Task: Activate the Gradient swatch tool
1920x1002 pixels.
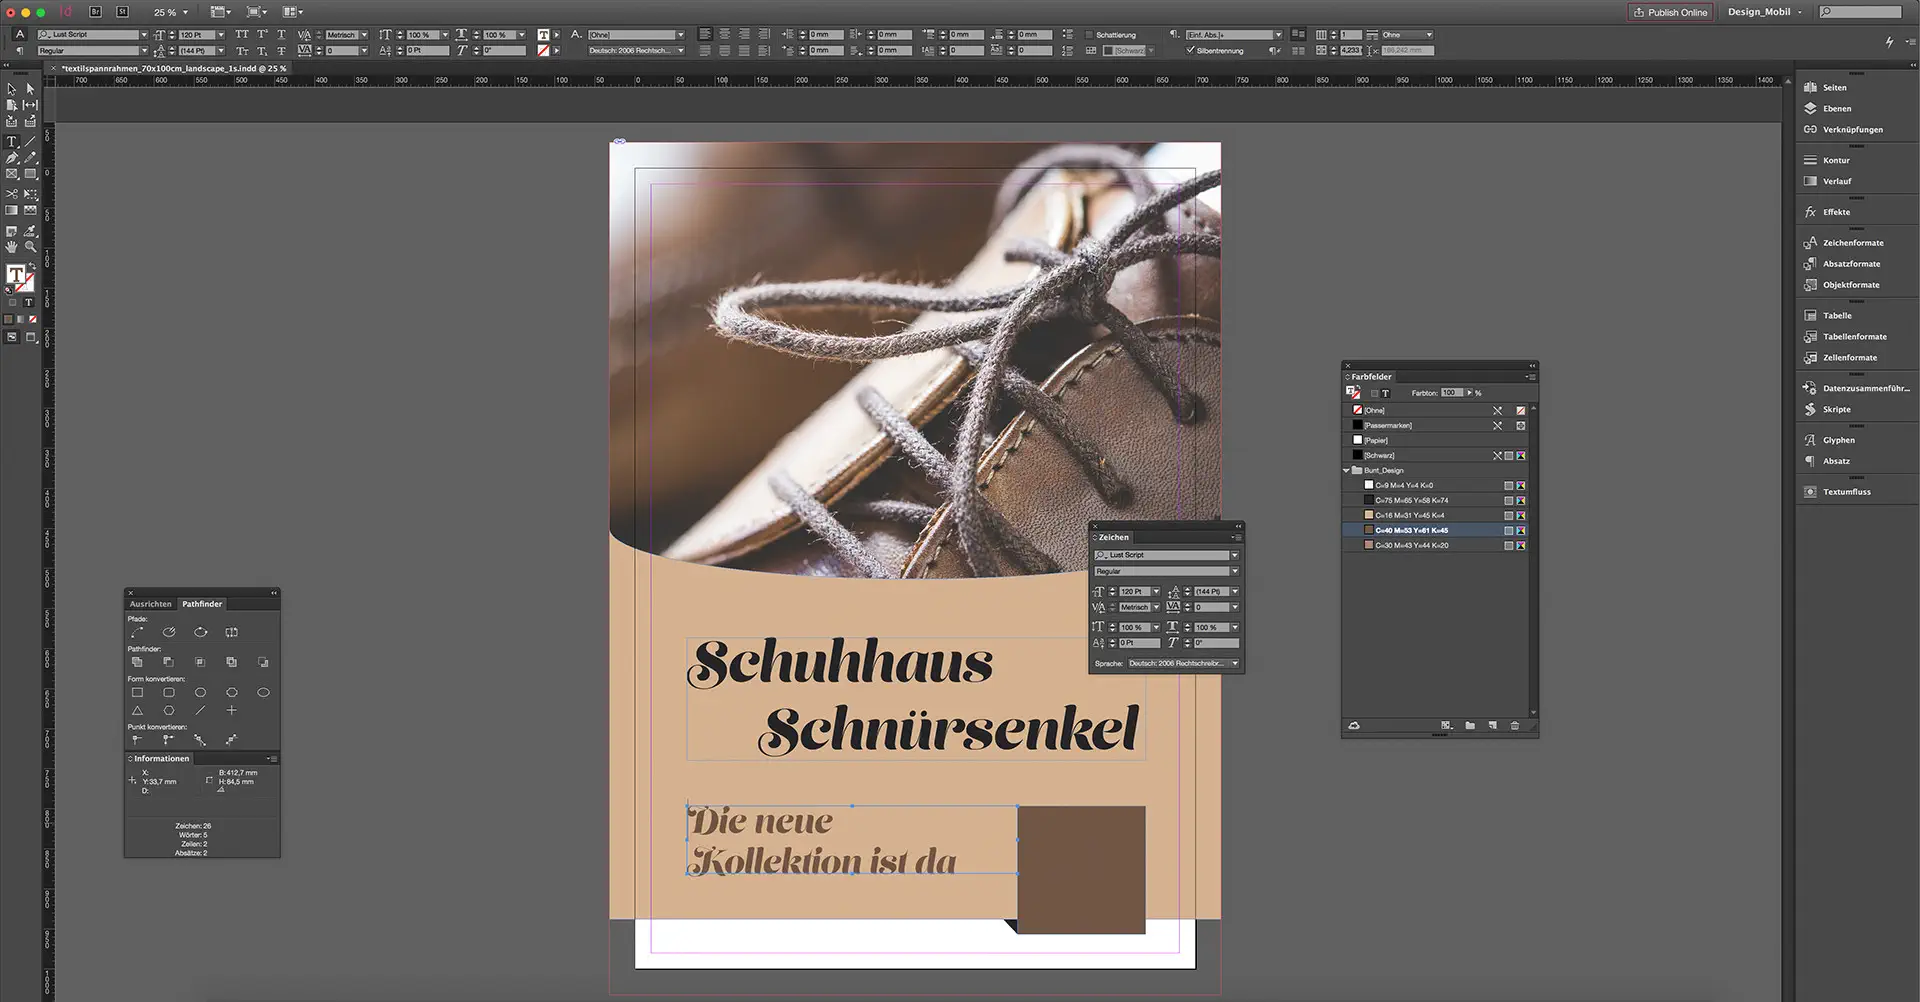Action: coord(9,210)
